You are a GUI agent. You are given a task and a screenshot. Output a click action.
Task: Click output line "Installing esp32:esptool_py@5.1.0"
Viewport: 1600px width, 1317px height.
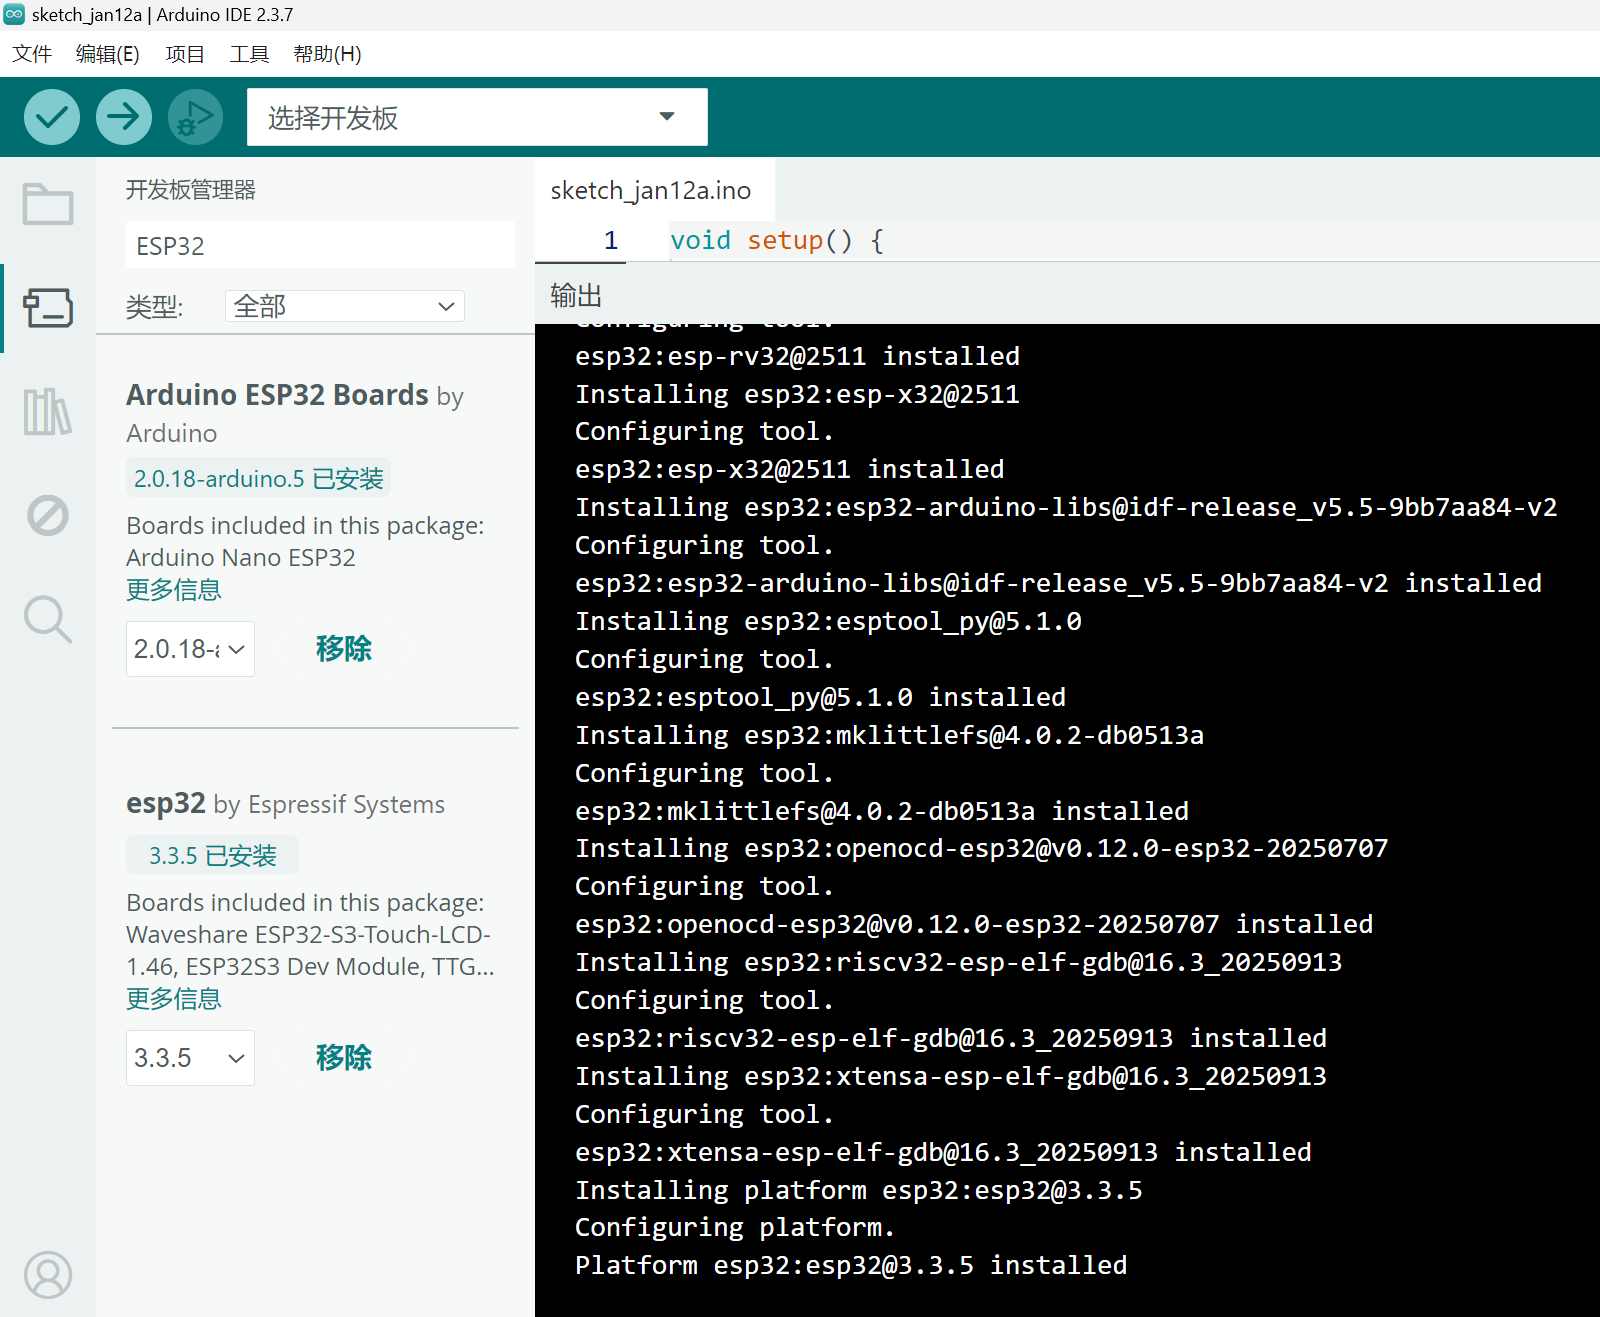829,621
